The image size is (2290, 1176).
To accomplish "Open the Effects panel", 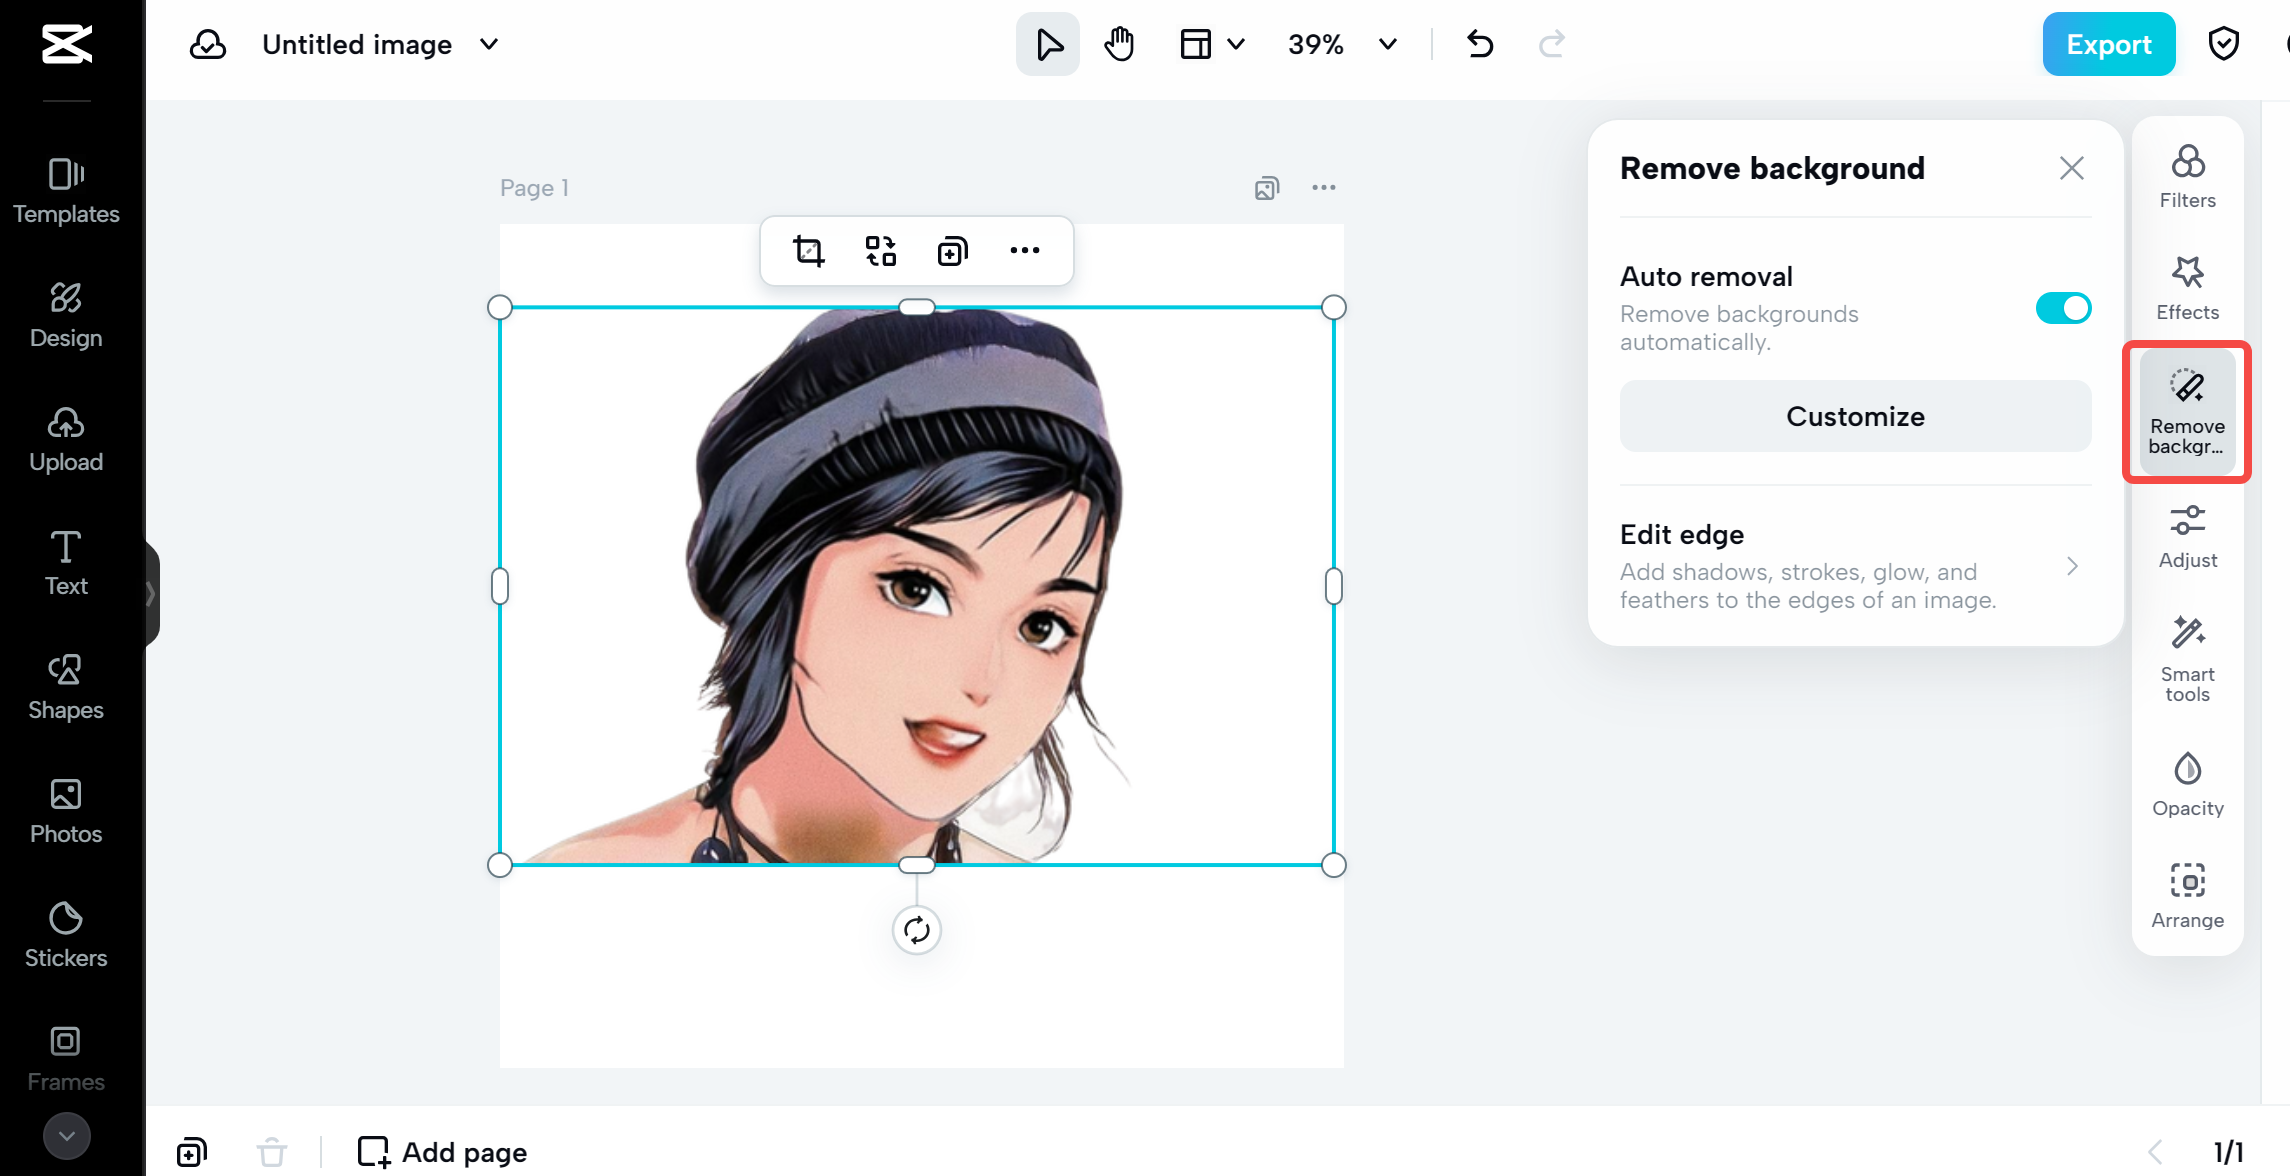I will 2187,289.
